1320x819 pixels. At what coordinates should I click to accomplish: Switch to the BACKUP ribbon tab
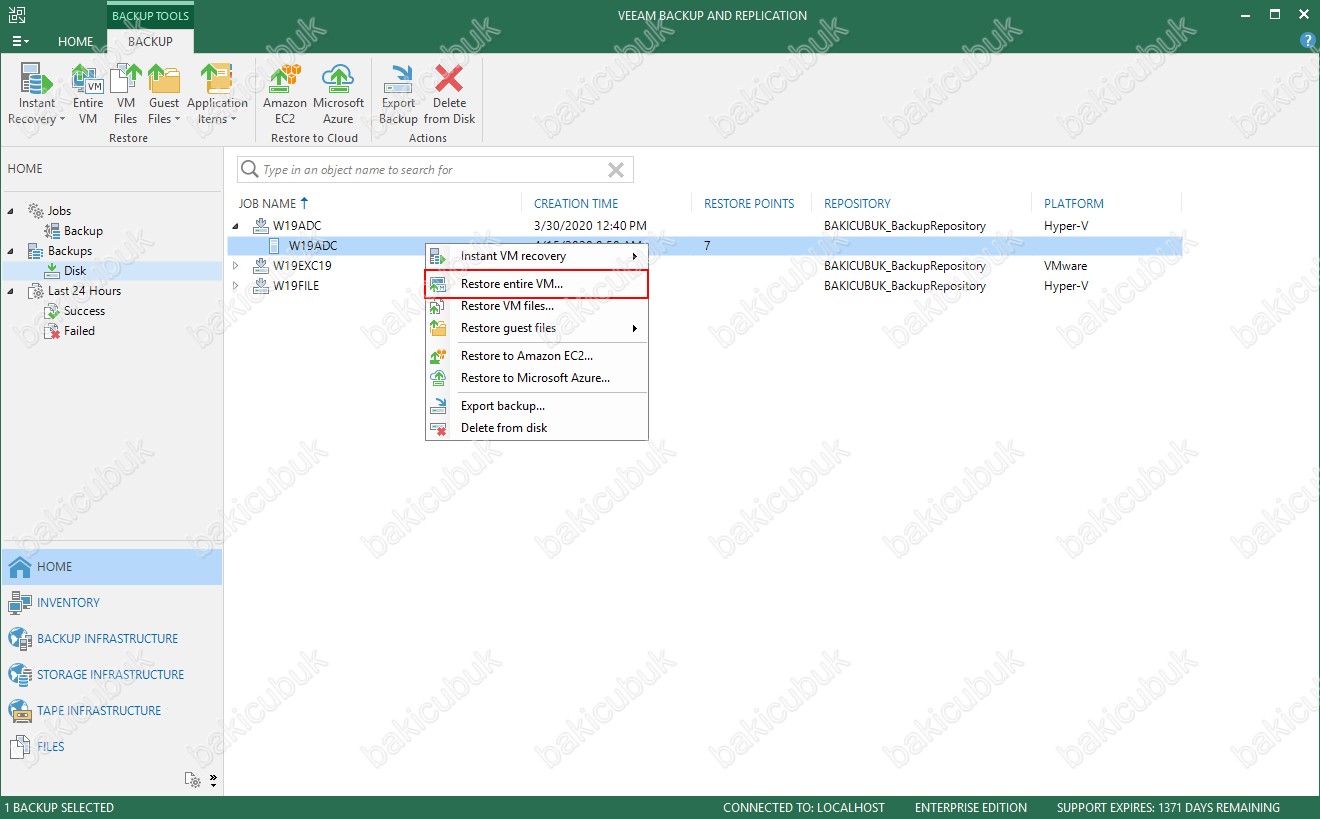click(150, 42)
